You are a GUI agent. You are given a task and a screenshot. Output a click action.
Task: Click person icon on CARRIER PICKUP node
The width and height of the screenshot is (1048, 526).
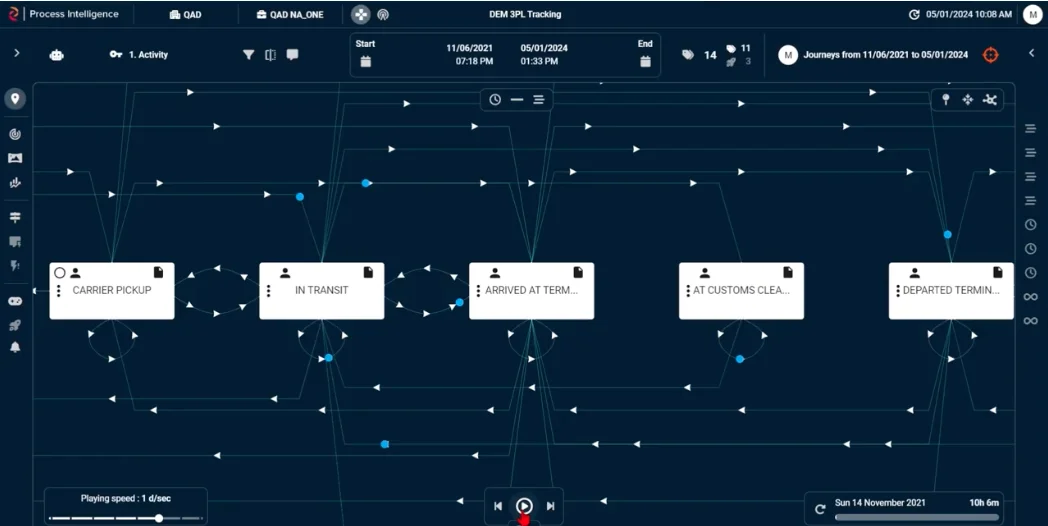coord(76,273)
